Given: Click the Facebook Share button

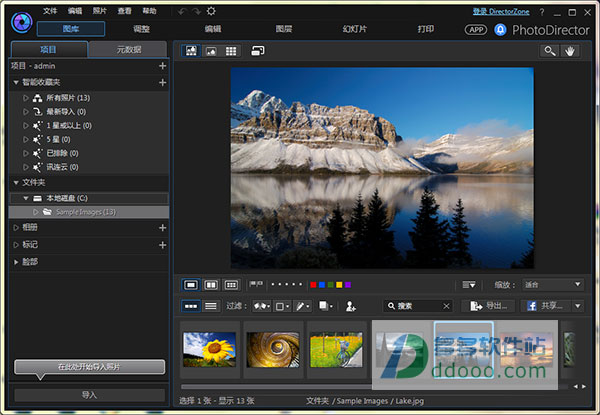Looking at the screenshot, I should pyautogui.click(x=545, y=306).
